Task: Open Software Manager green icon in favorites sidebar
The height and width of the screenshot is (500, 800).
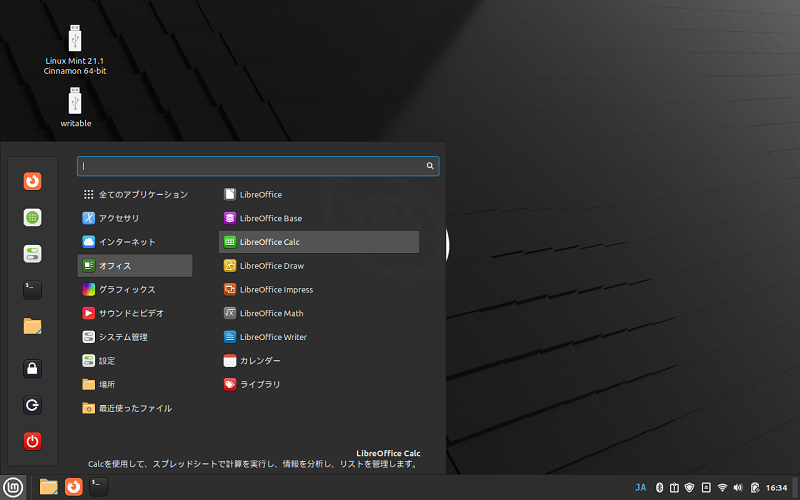Action: pos(32,217)
